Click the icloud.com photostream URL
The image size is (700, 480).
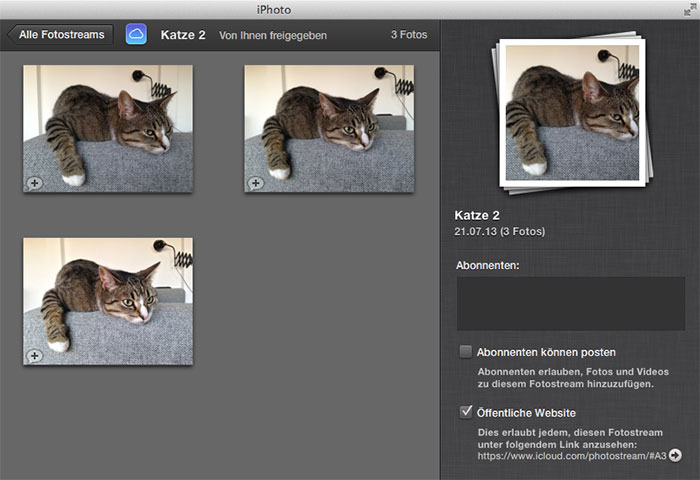572,456
